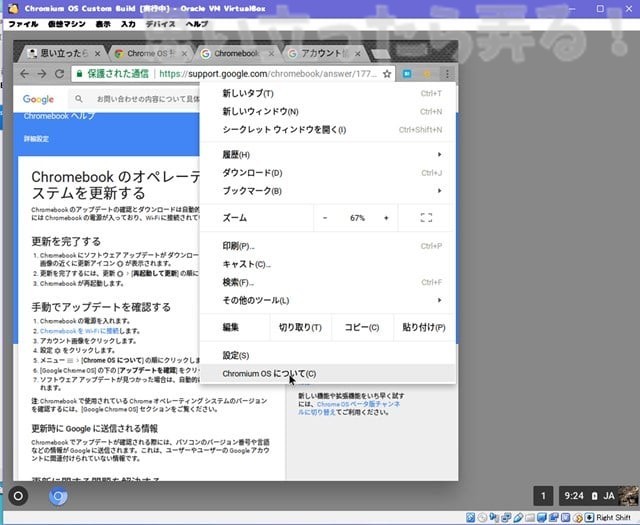Expand その他のツール(L) submenu
This screenshot has width=640, height=525.
click(x=328, y=300)
